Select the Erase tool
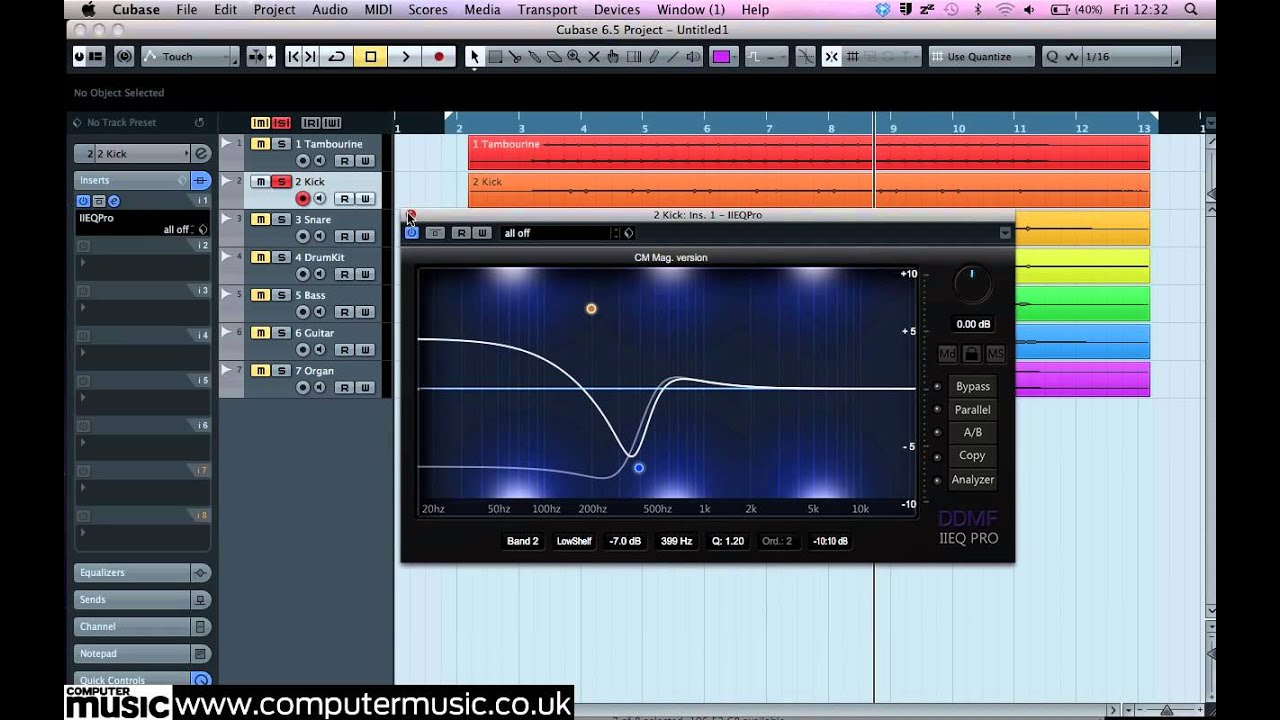 (x=554, y=57)
